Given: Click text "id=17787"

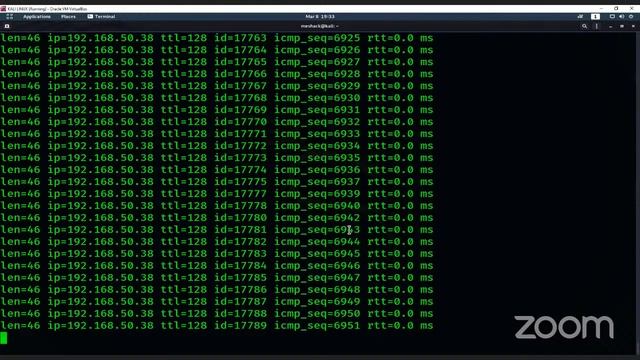Looking at the screenshot, I should [x=240, y=302].
